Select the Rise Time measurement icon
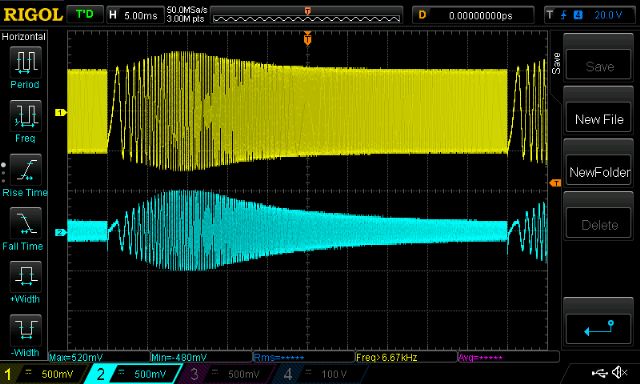 pos(25,170)
